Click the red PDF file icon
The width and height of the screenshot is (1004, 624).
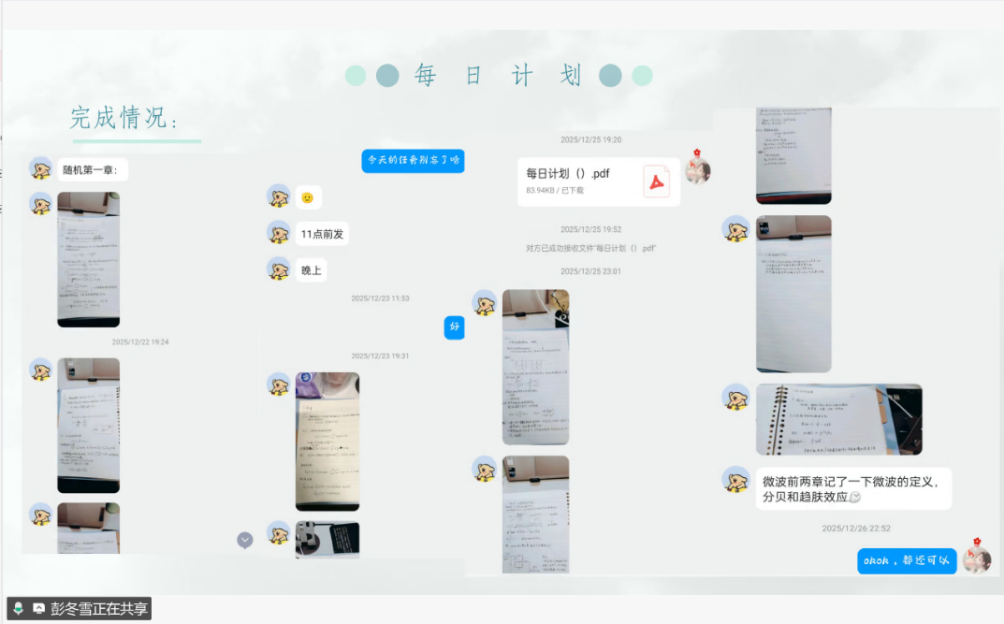pos(656,181)
